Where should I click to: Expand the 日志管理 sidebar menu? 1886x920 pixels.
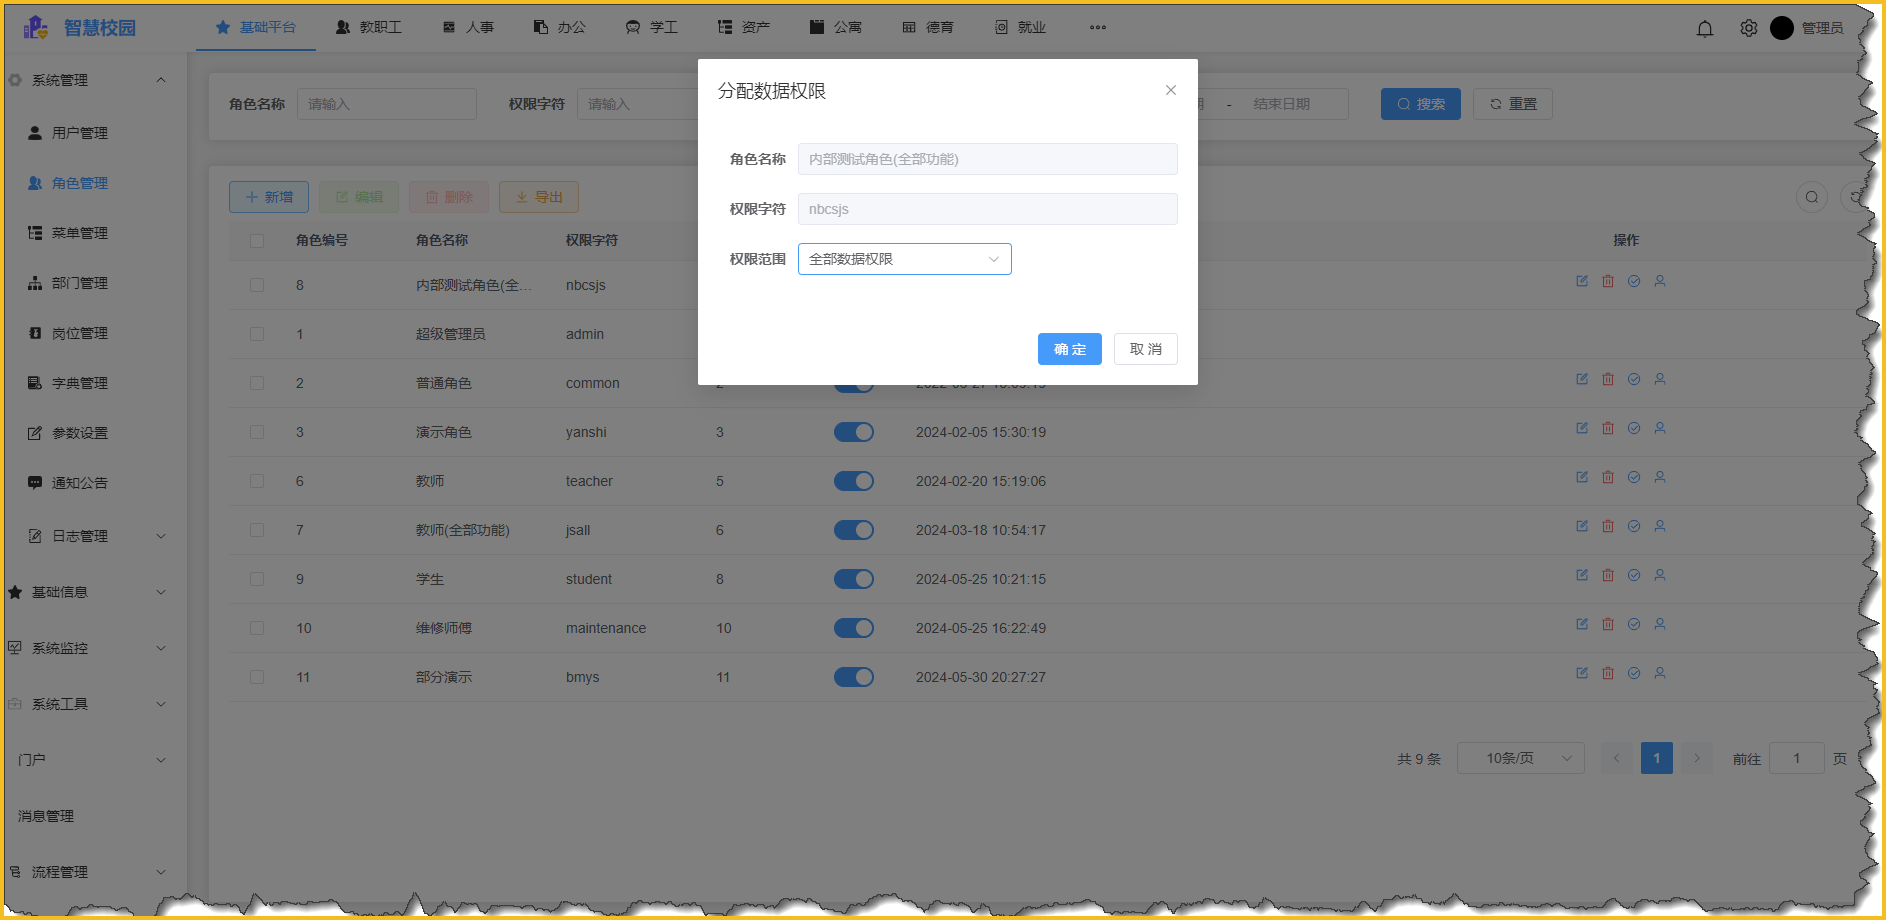coord(95,536)
